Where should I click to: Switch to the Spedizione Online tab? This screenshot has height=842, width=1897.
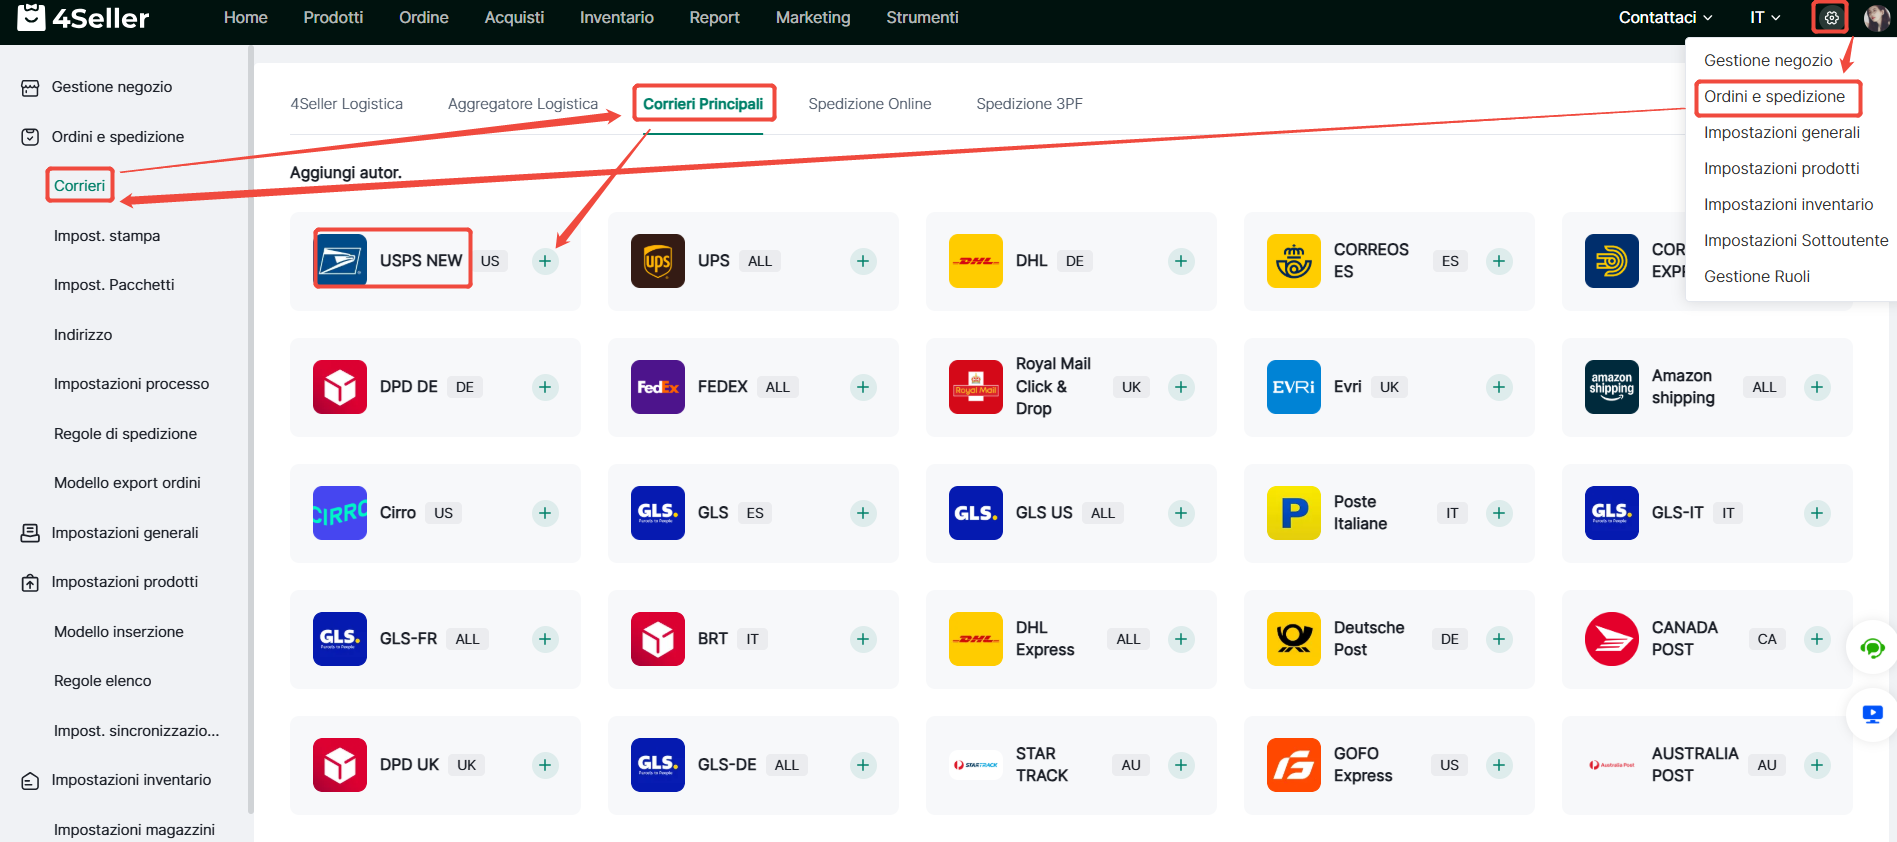pos(869,104)
